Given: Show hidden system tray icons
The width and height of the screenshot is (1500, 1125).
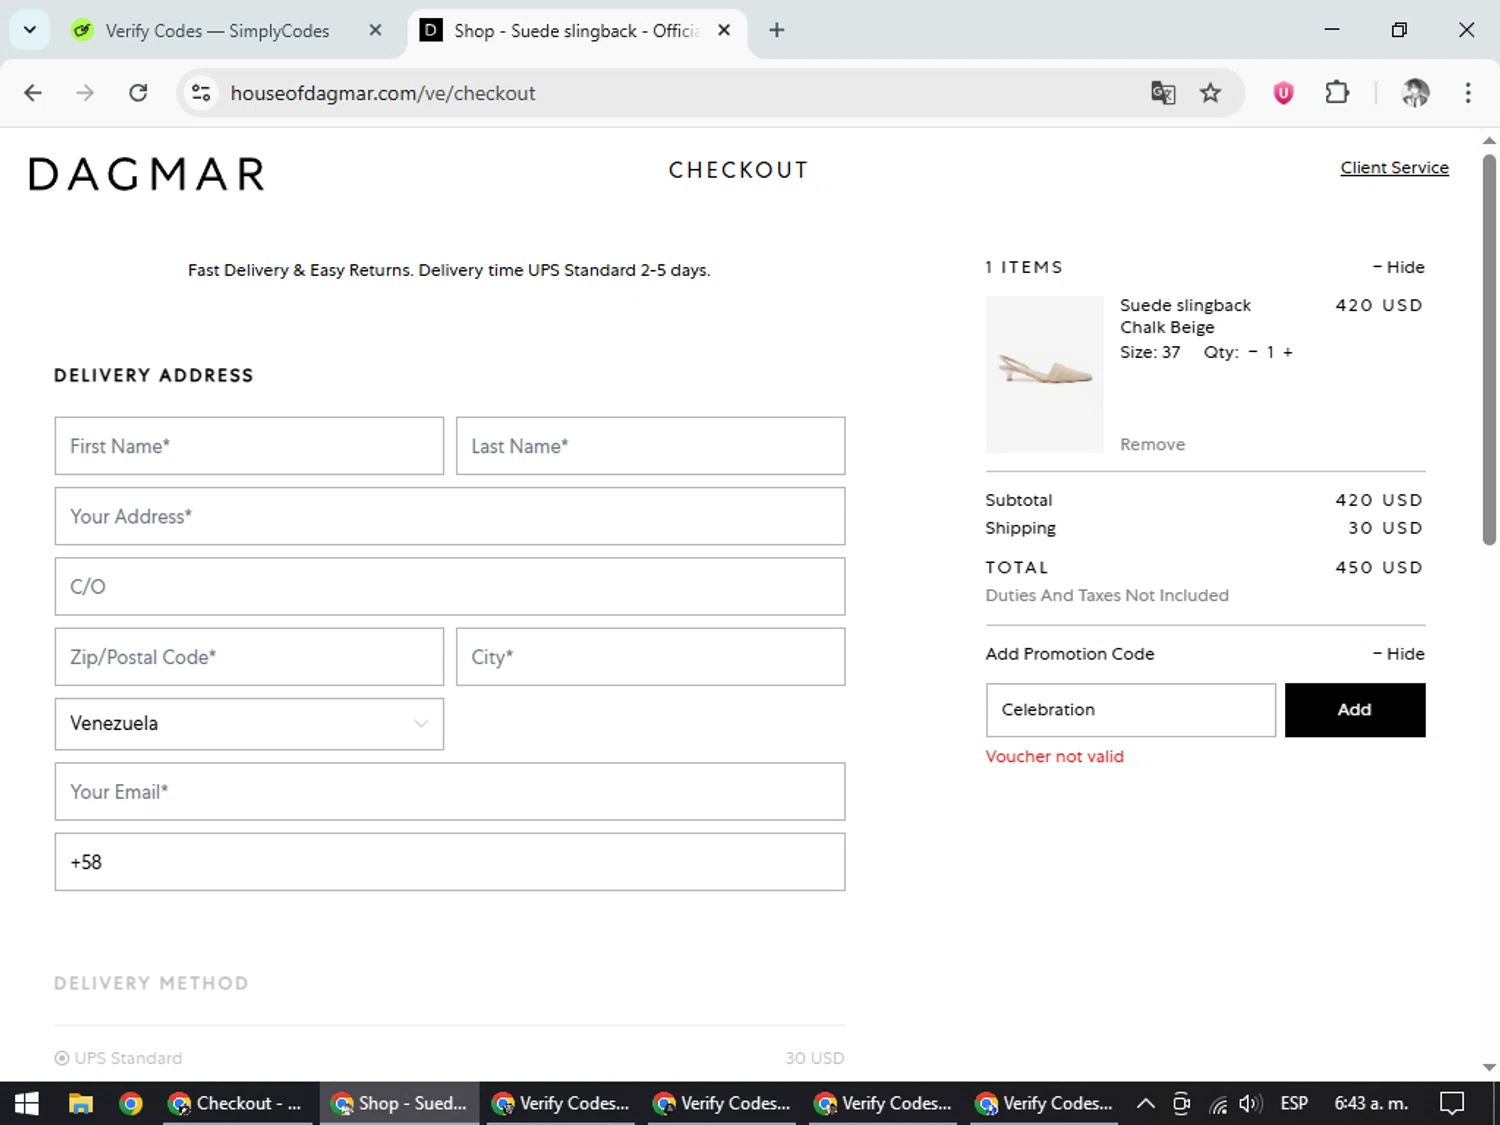Looking at the screenshot, I should 1146,1103.
